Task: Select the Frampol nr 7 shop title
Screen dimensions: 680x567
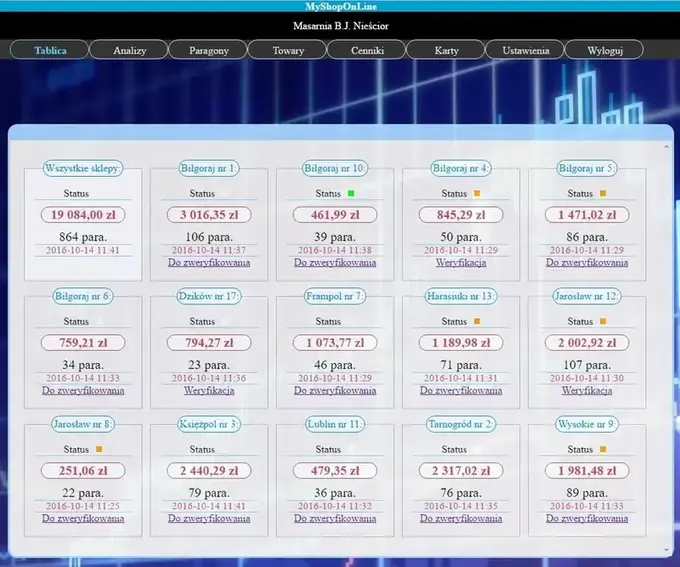Action: pyautogui.click(x=335, y=296)
